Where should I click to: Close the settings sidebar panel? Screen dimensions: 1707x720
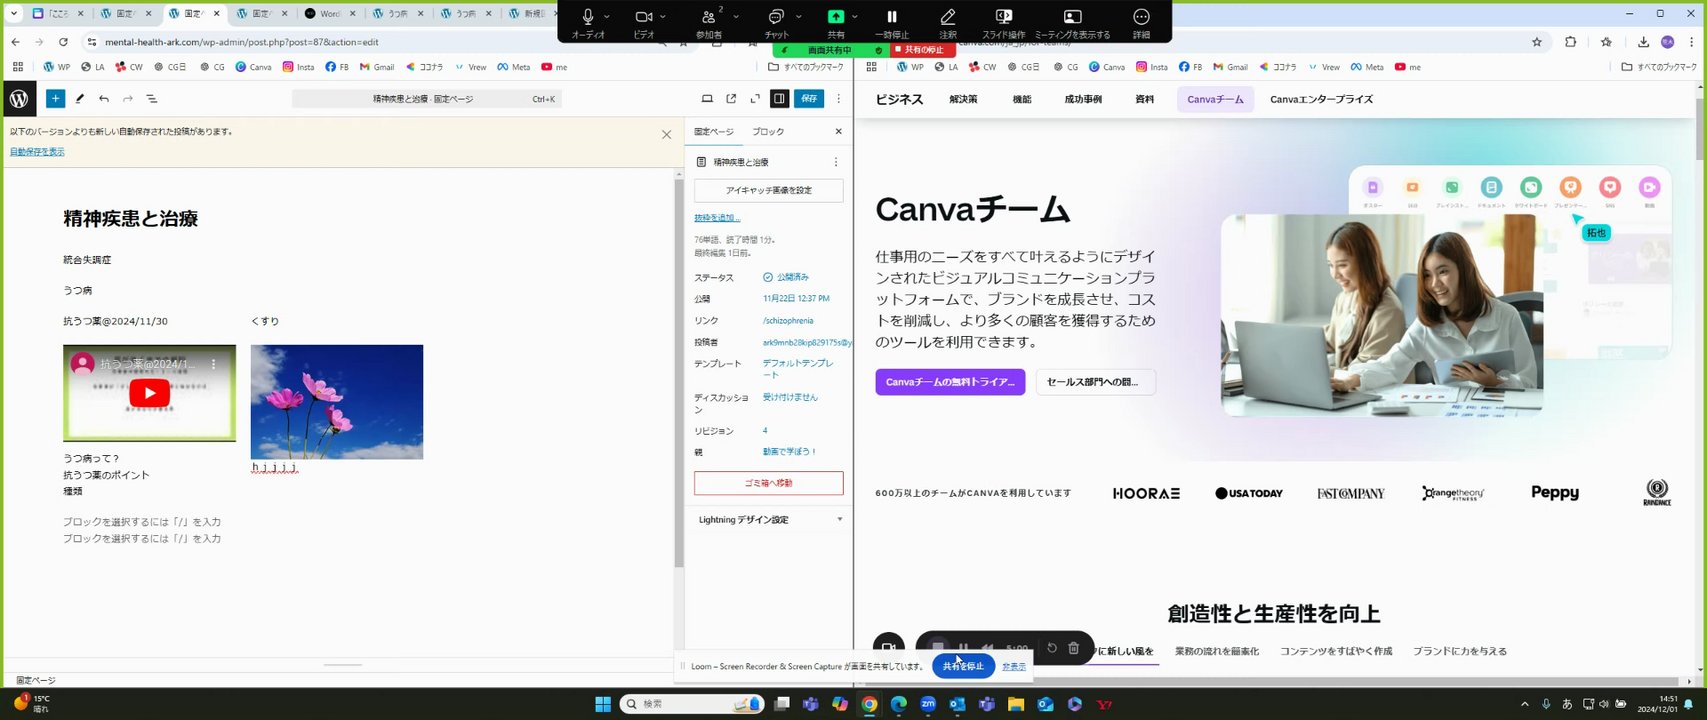839,132
